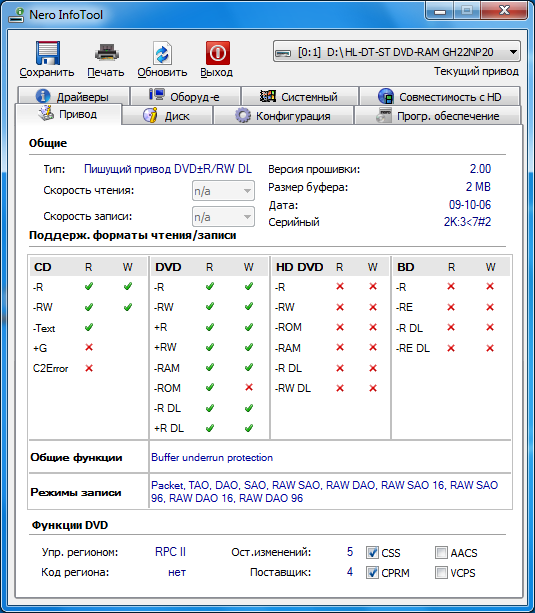Click the BD -RE DL write red cross
This screenshot has height=613, width=535.
tap(490, 348)
